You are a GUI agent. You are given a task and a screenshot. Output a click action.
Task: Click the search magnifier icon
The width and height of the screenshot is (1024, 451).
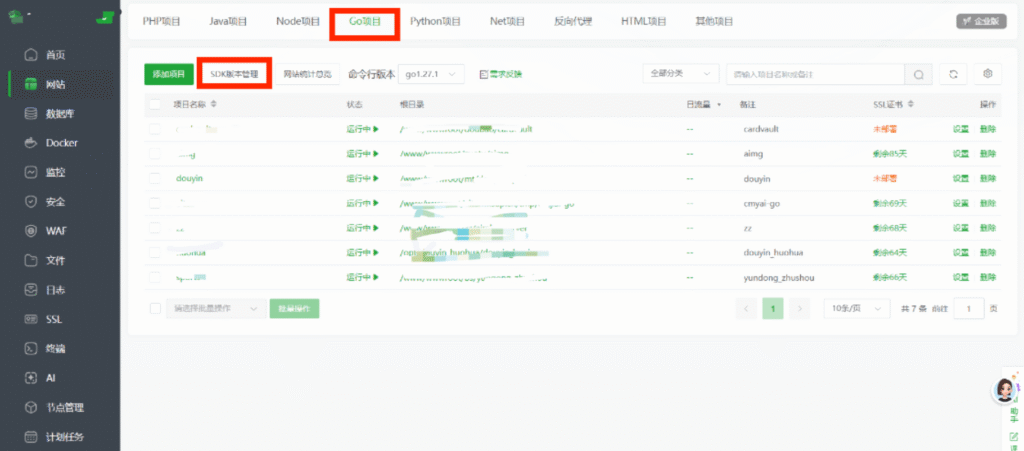click(x=918, y=74)
